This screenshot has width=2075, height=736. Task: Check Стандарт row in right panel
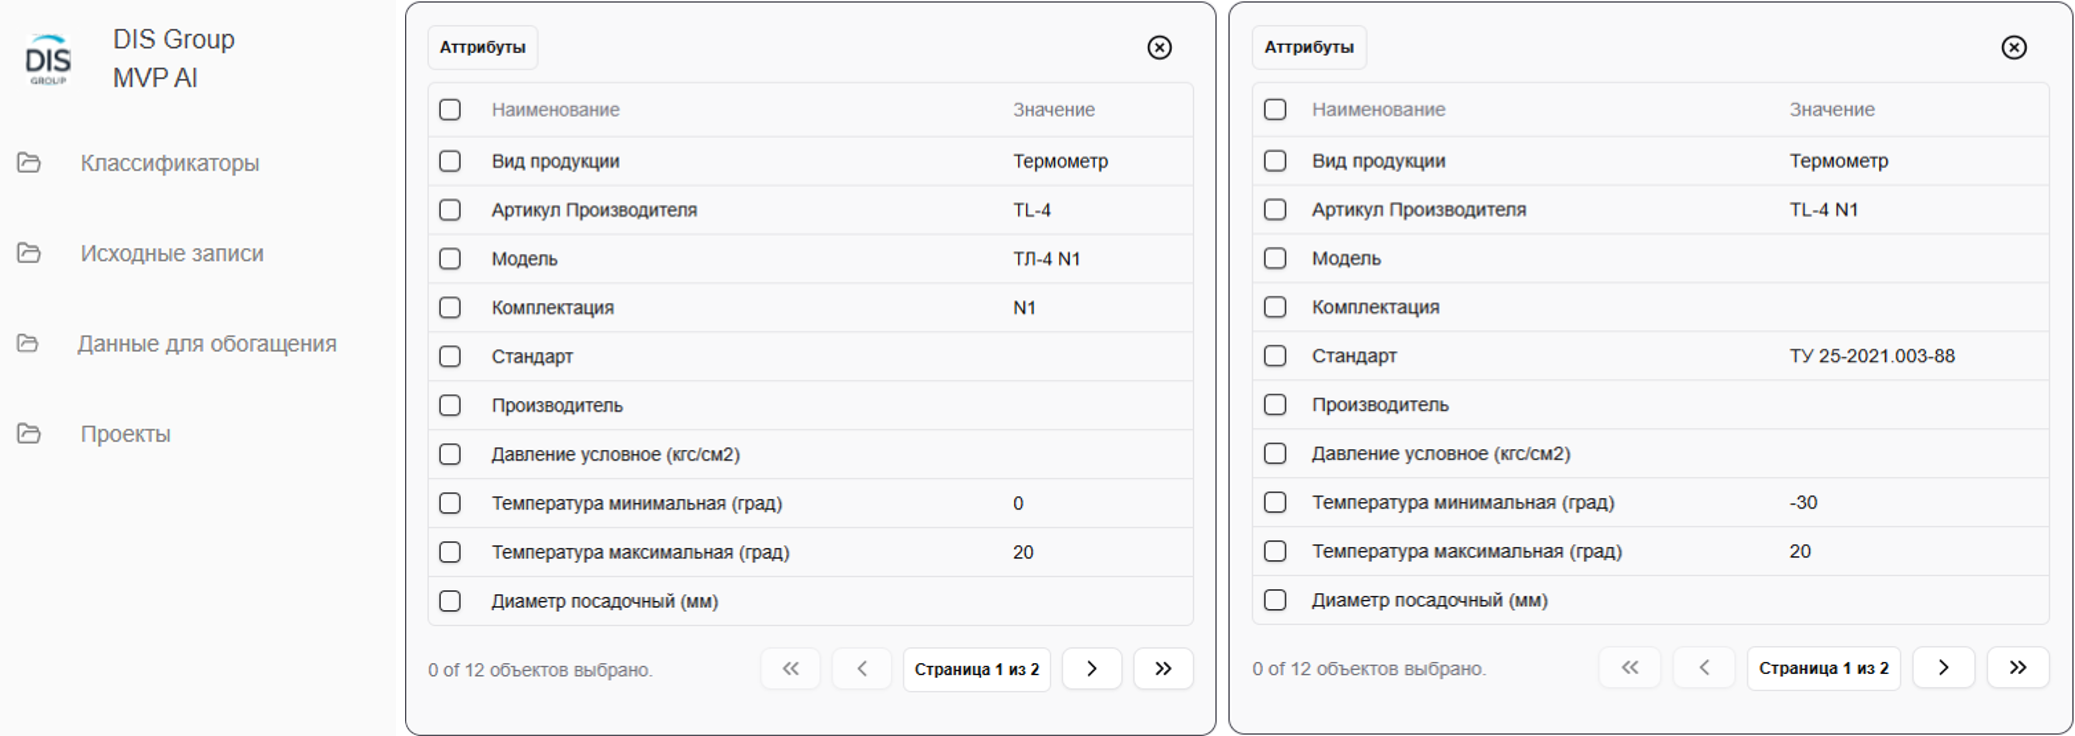click(x=1275, y=356)
